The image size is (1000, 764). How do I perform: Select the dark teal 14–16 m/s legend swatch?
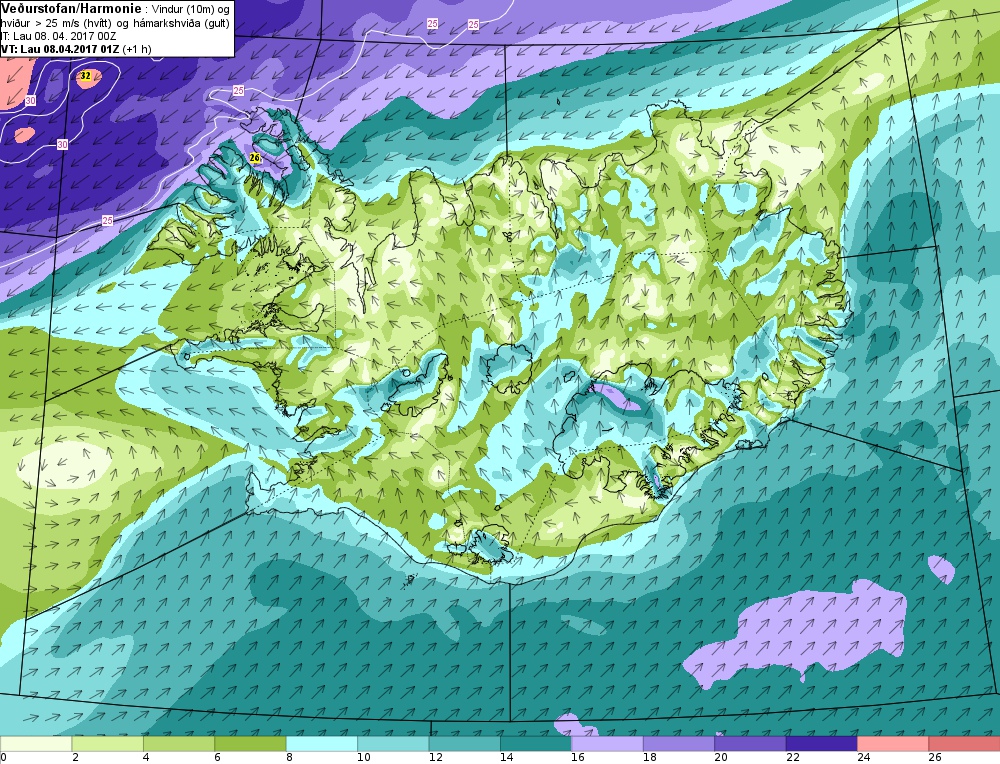(x=536, y=743)
